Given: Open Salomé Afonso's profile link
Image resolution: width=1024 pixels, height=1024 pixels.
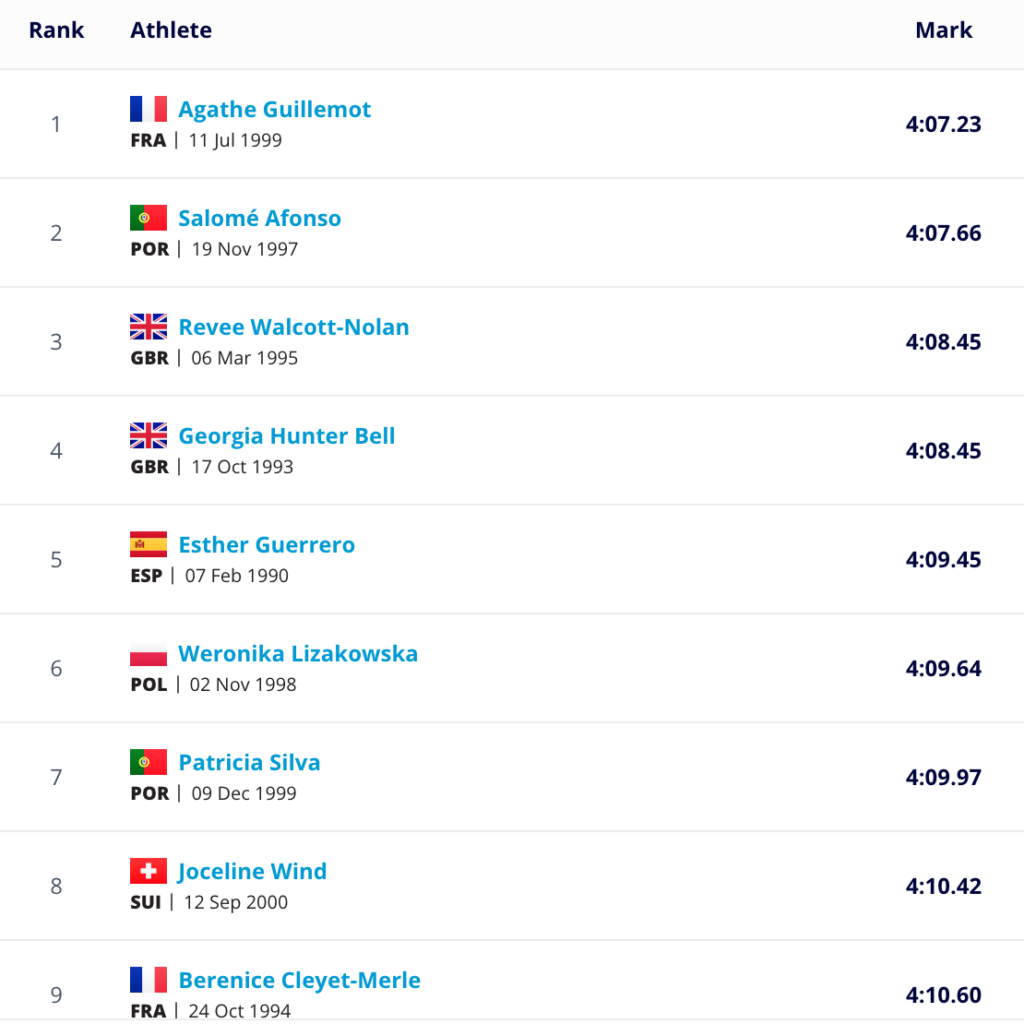Looking at the screenshot, I should click(x=259, y=218).
